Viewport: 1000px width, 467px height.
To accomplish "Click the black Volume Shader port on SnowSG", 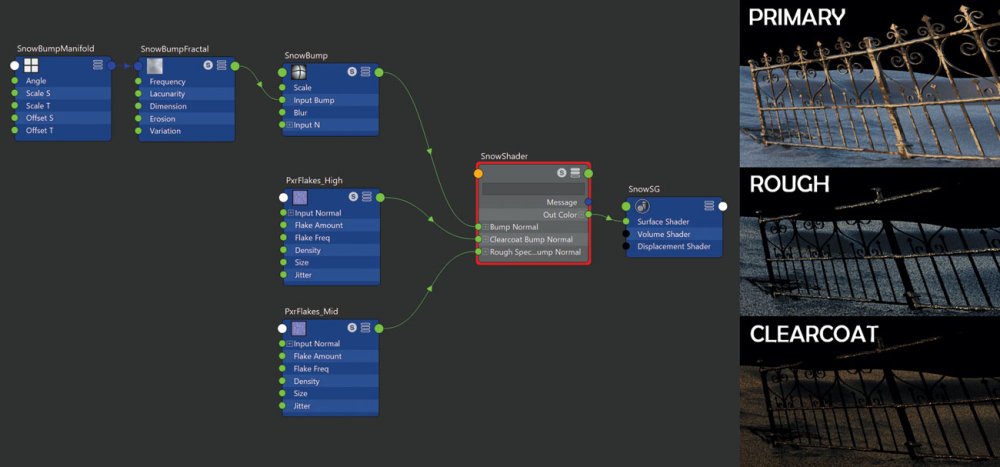I will click(x=626, y=234).
